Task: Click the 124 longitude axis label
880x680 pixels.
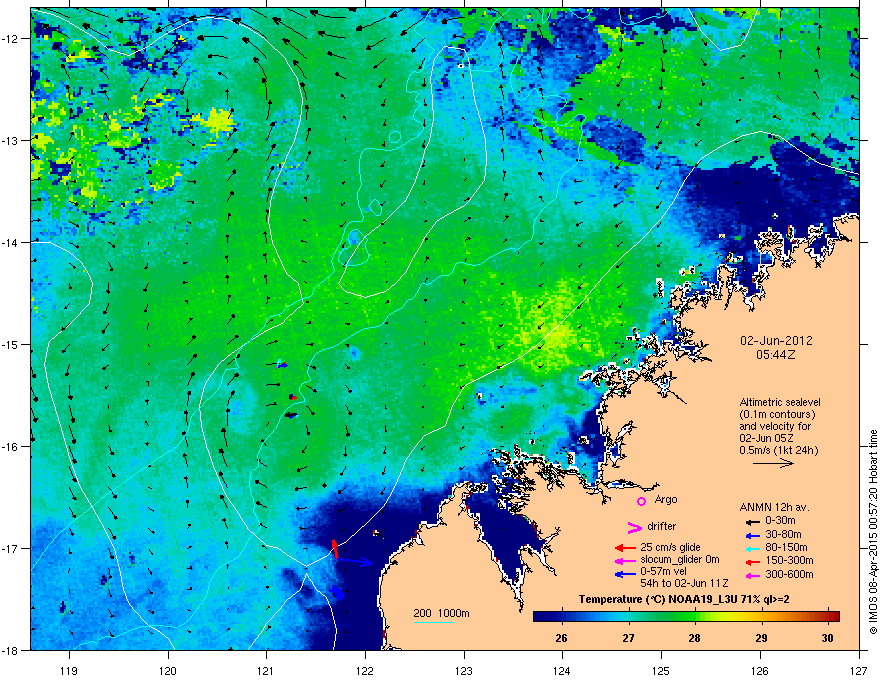Action: [562, 671]
